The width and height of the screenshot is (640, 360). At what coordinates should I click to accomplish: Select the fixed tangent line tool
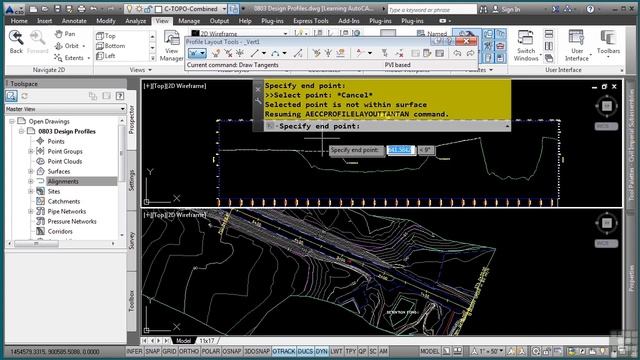[255, 53]
